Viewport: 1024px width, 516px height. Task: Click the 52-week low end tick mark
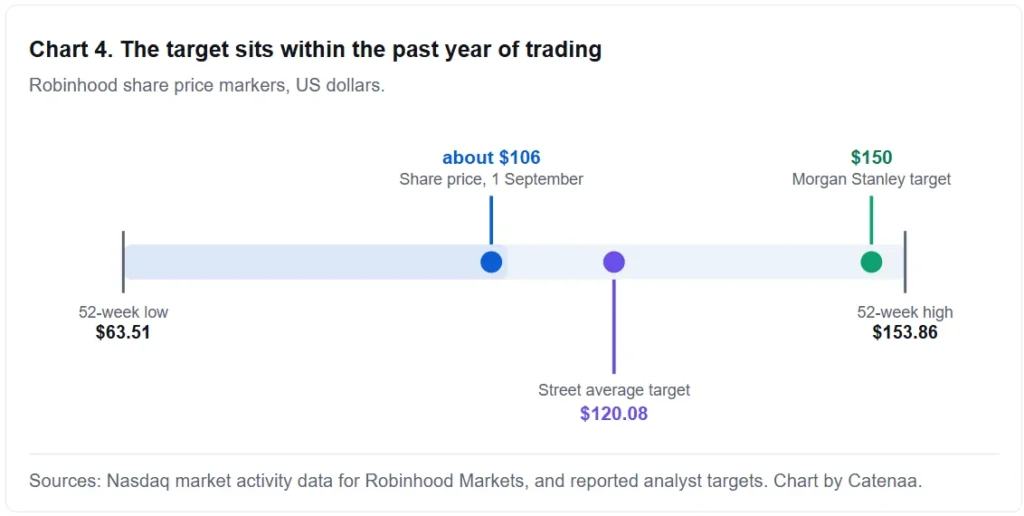pos(123,262)
